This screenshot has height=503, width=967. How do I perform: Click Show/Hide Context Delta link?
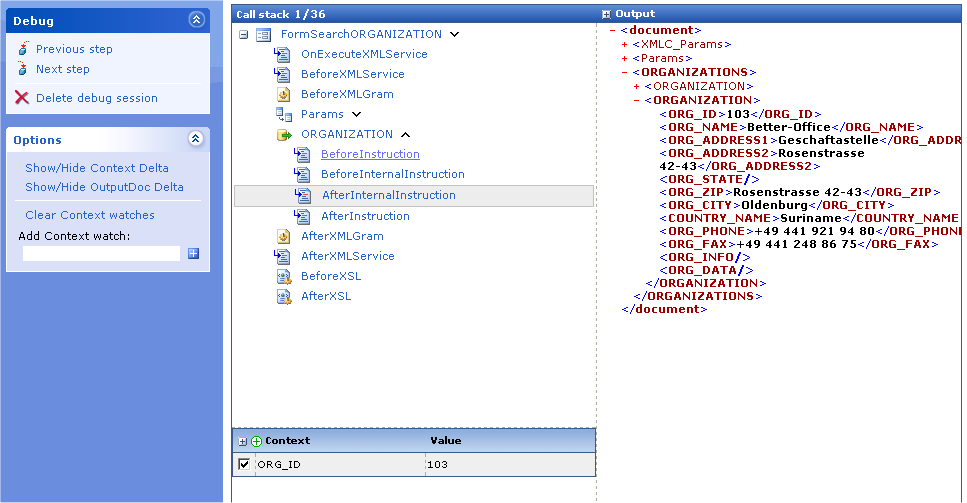(x=97, y=168)
